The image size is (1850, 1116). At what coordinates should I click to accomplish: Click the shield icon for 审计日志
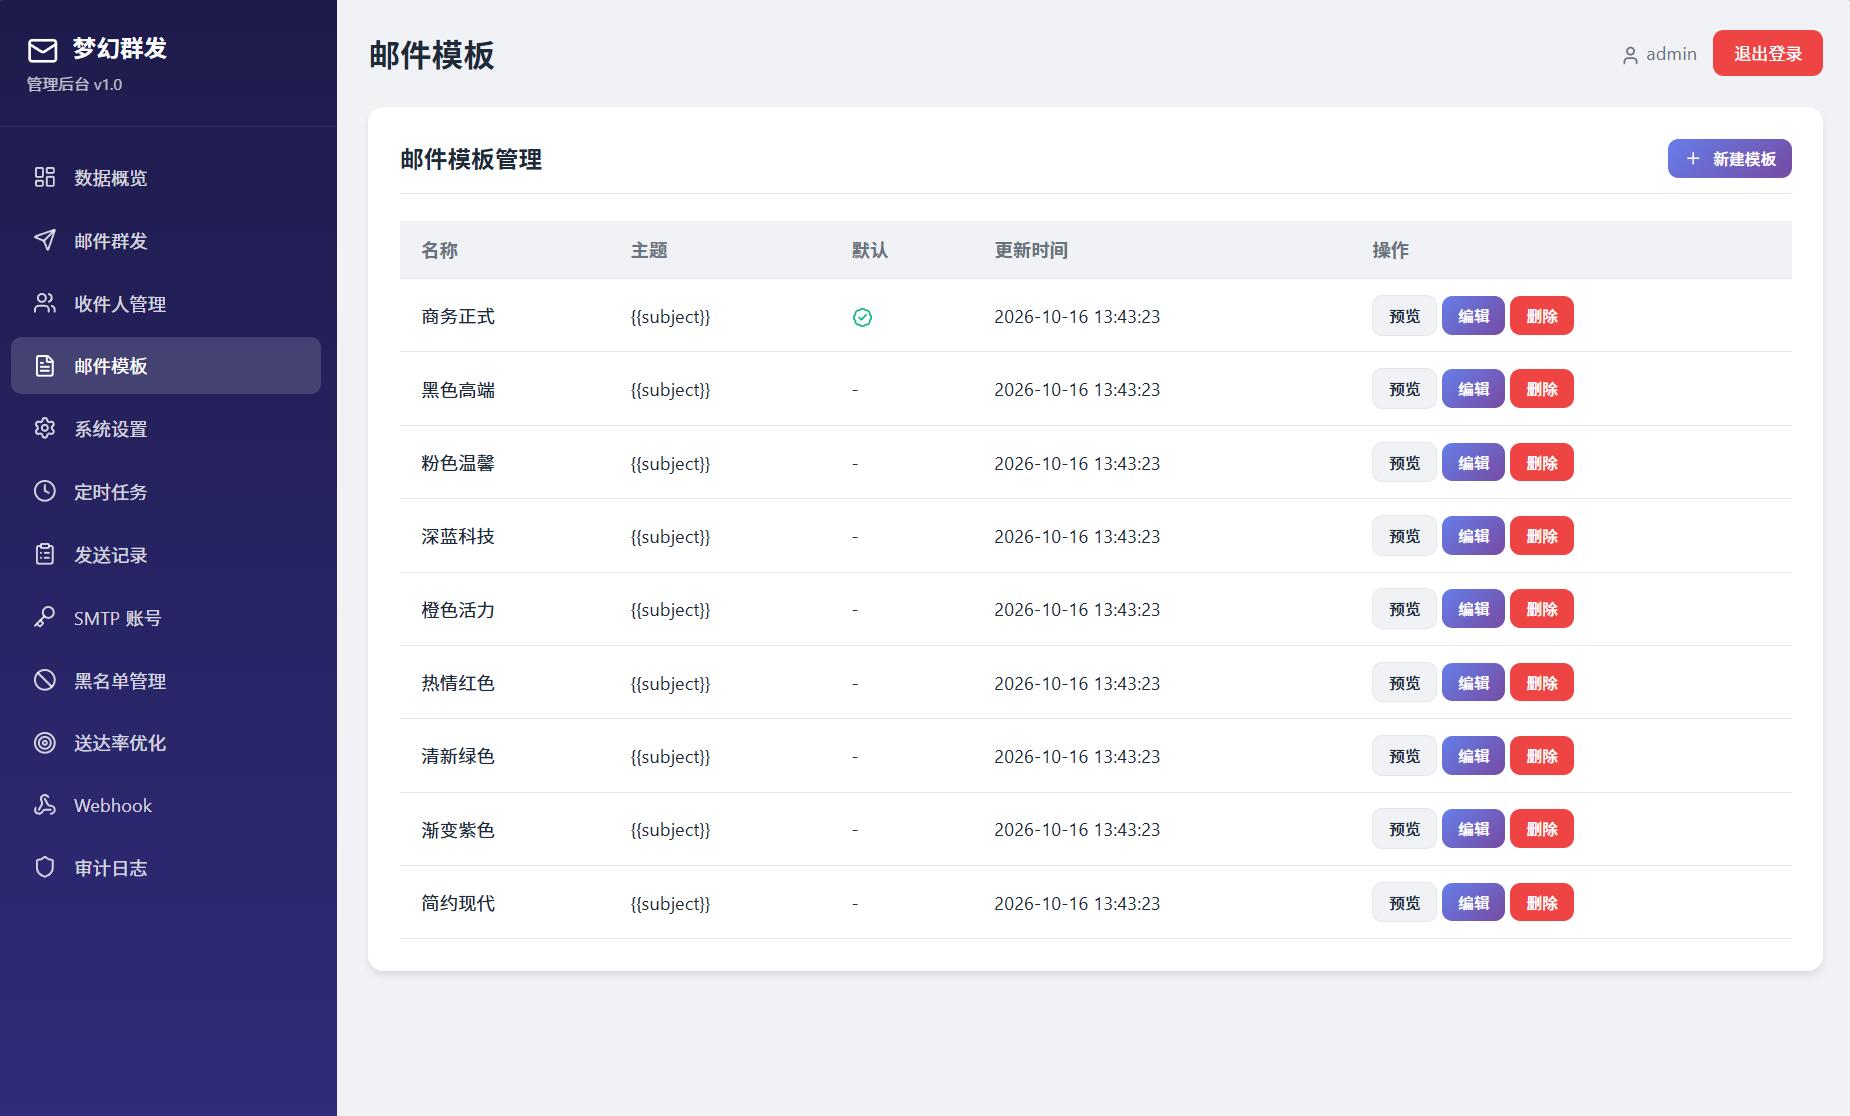45,867
